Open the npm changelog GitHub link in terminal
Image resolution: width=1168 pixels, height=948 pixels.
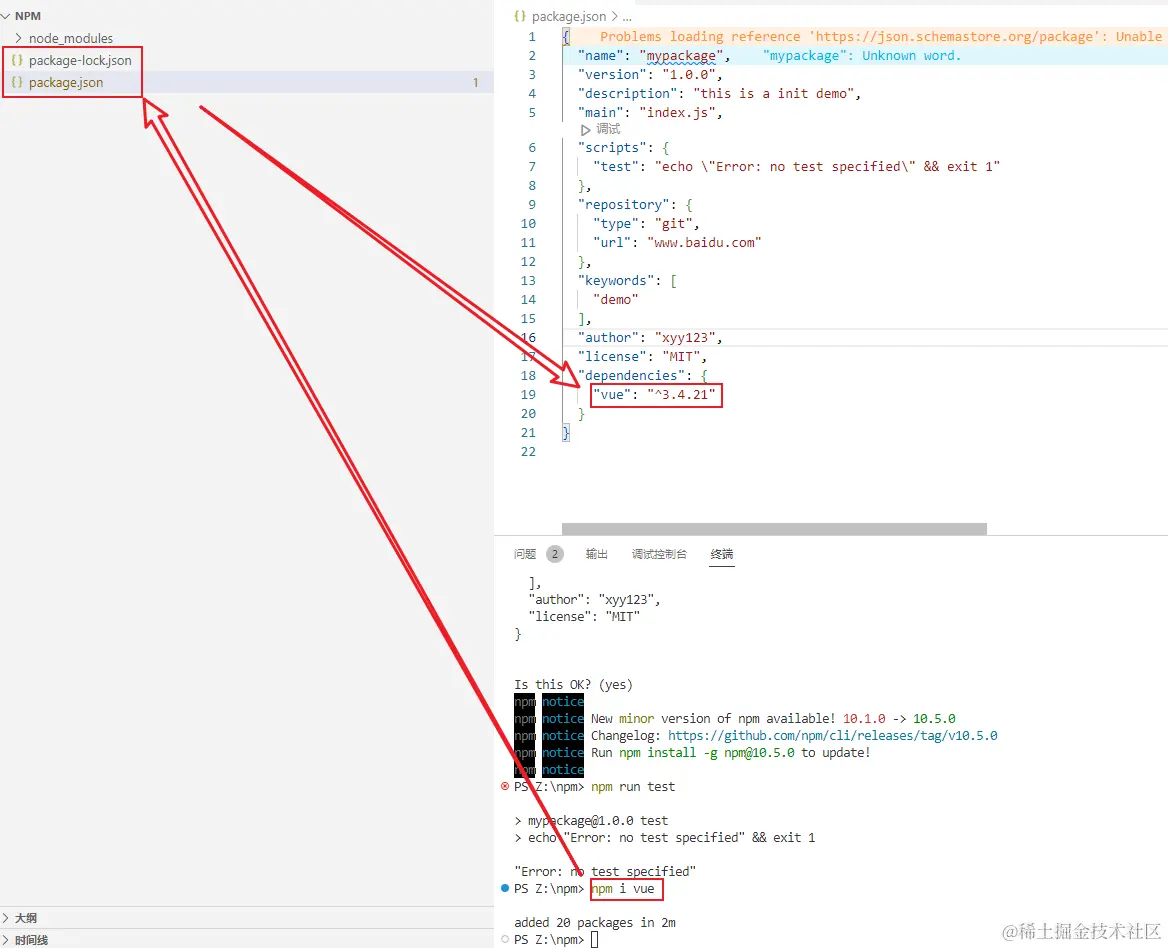(833, 736)
